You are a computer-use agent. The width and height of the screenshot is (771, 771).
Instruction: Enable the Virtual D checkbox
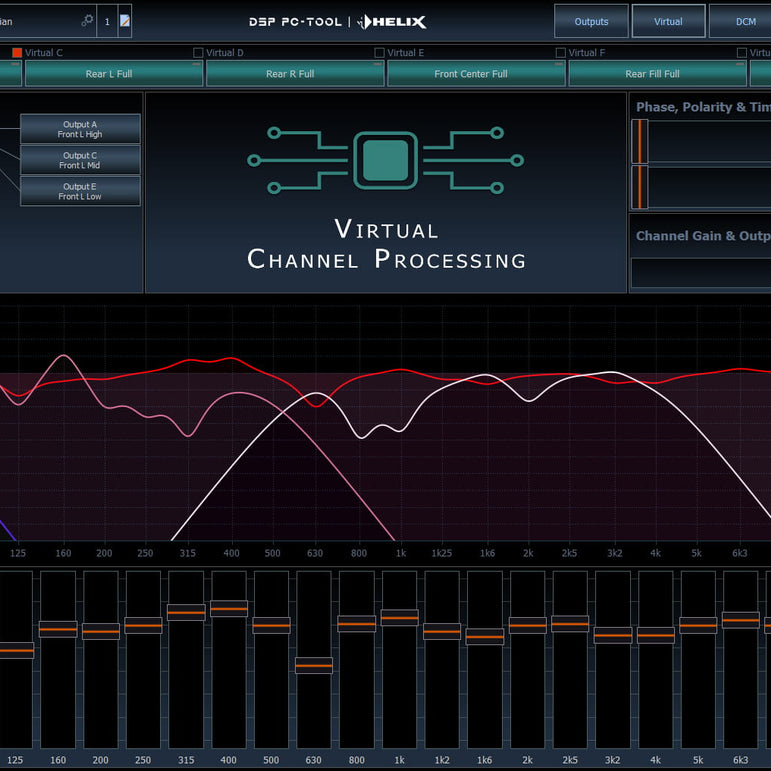(198, 52)
